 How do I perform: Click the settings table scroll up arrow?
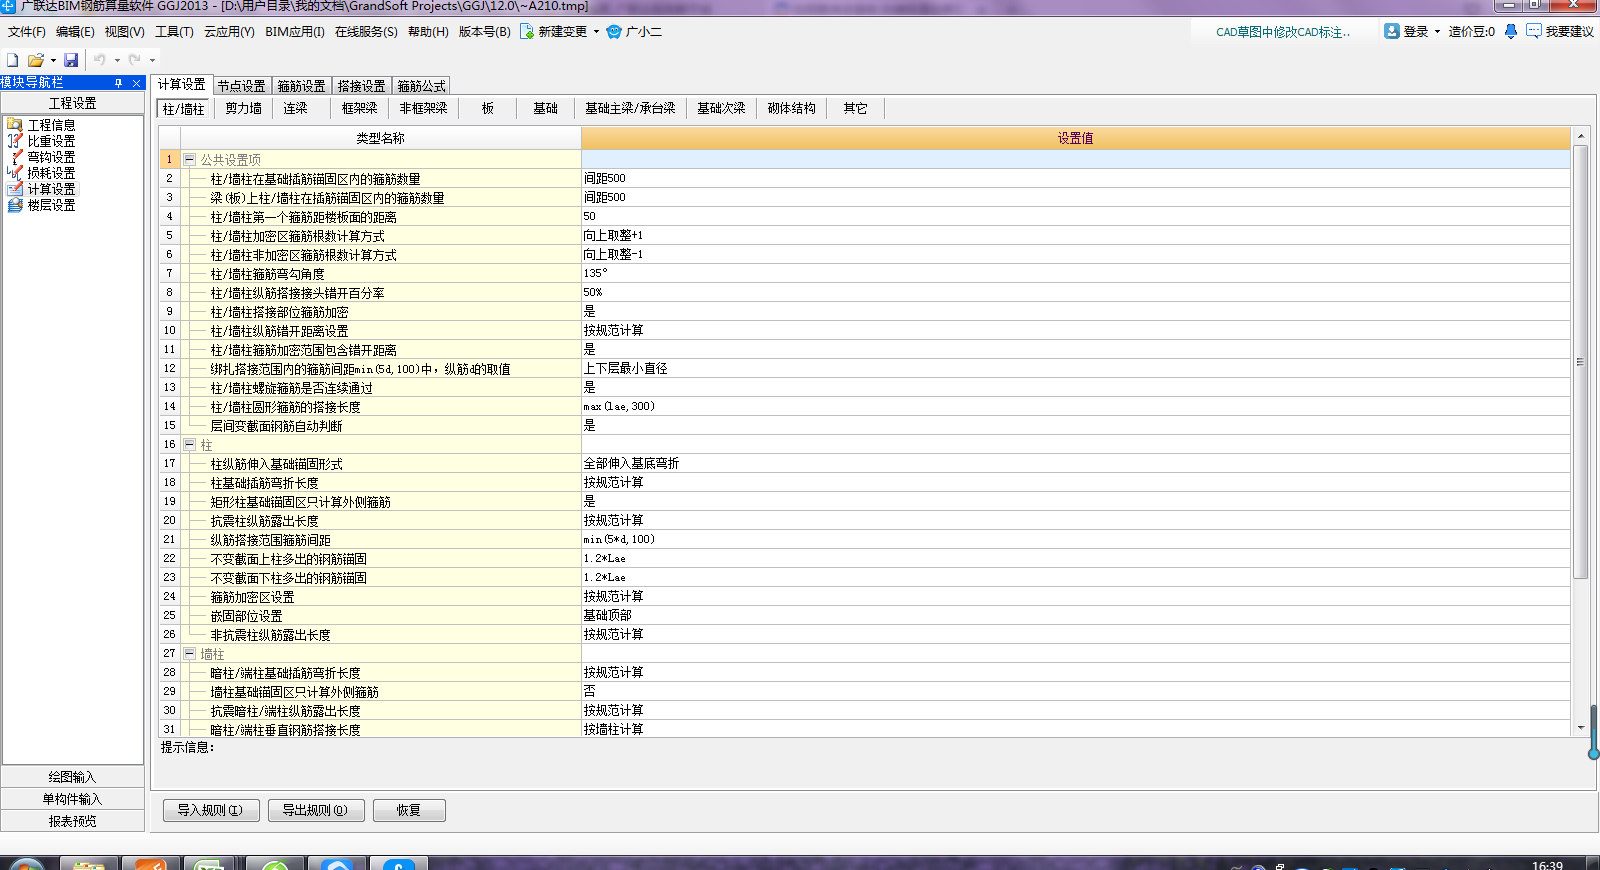point(1581,136)
